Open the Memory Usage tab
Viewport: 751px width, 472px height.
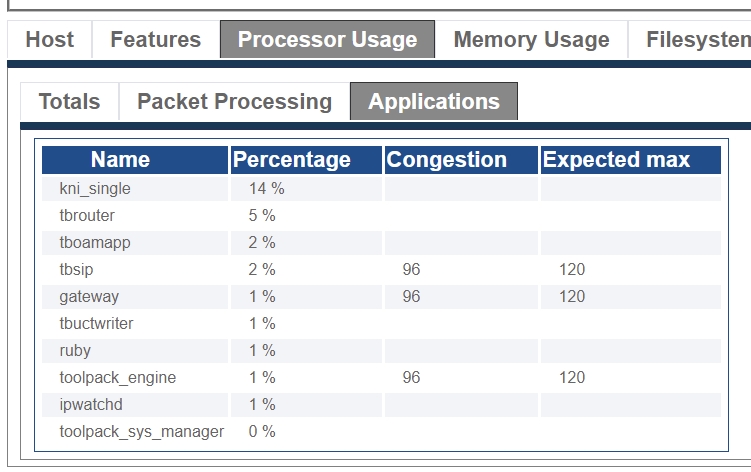[x=531, y=40]
